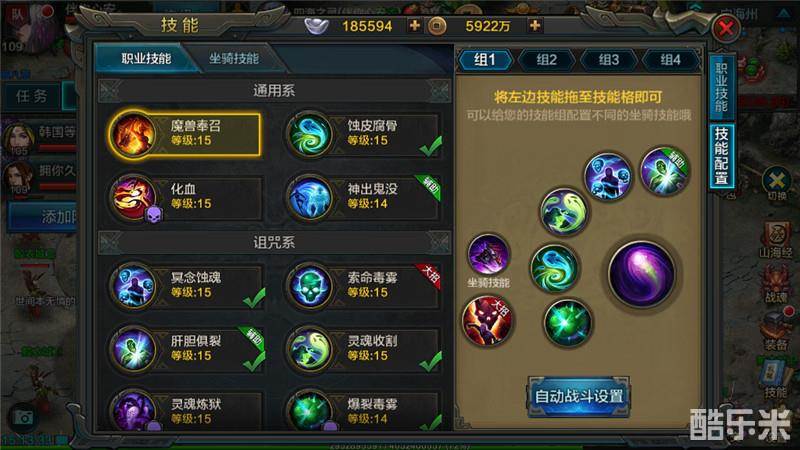
Task: Switch to skill group 组2
Action: tap(546, 60)
